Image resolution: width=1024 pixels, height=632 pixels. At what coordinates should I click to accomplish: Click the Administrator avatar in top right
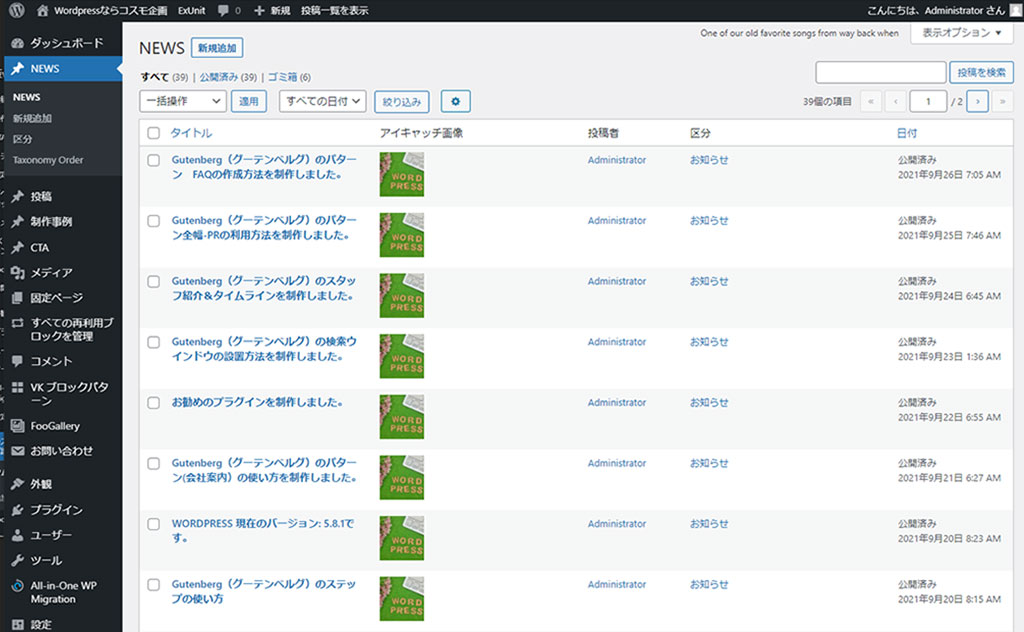click(1015, 10)
